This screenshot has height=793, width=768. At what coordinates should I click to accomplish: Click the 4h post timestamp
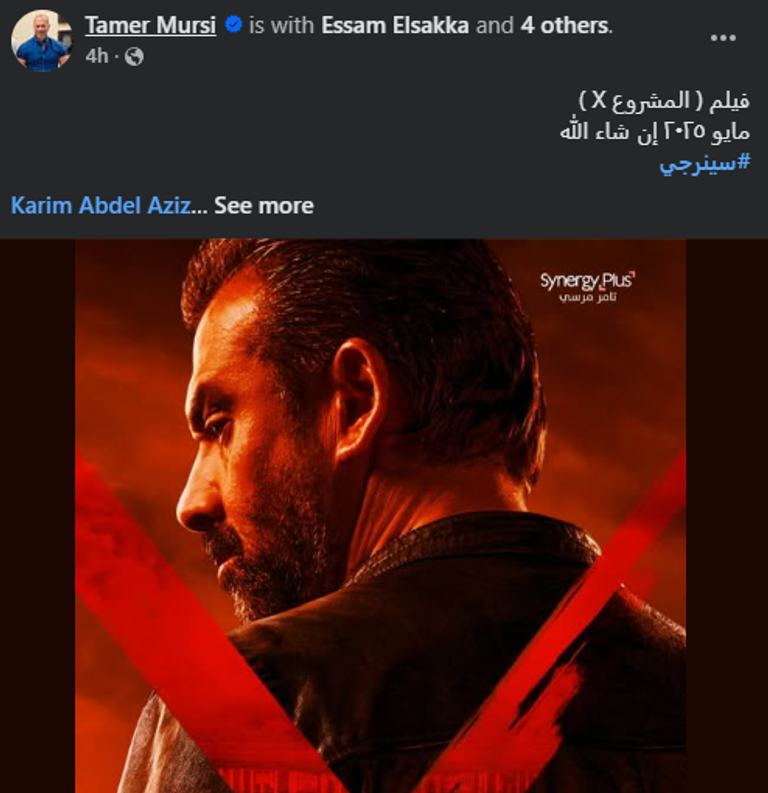pos(97,56)
